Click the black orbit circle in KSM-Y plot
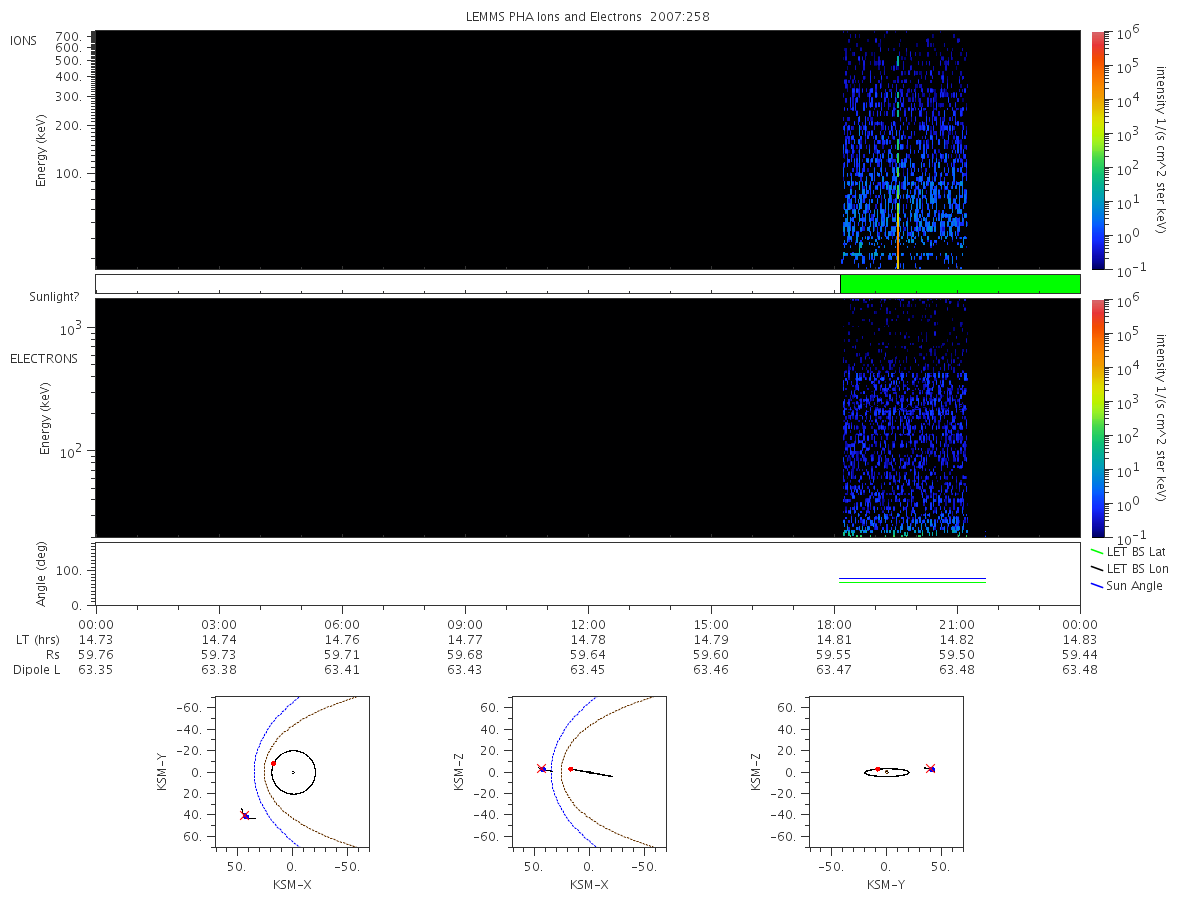This screenshot has height=900, width=1200. click(293, 772)
